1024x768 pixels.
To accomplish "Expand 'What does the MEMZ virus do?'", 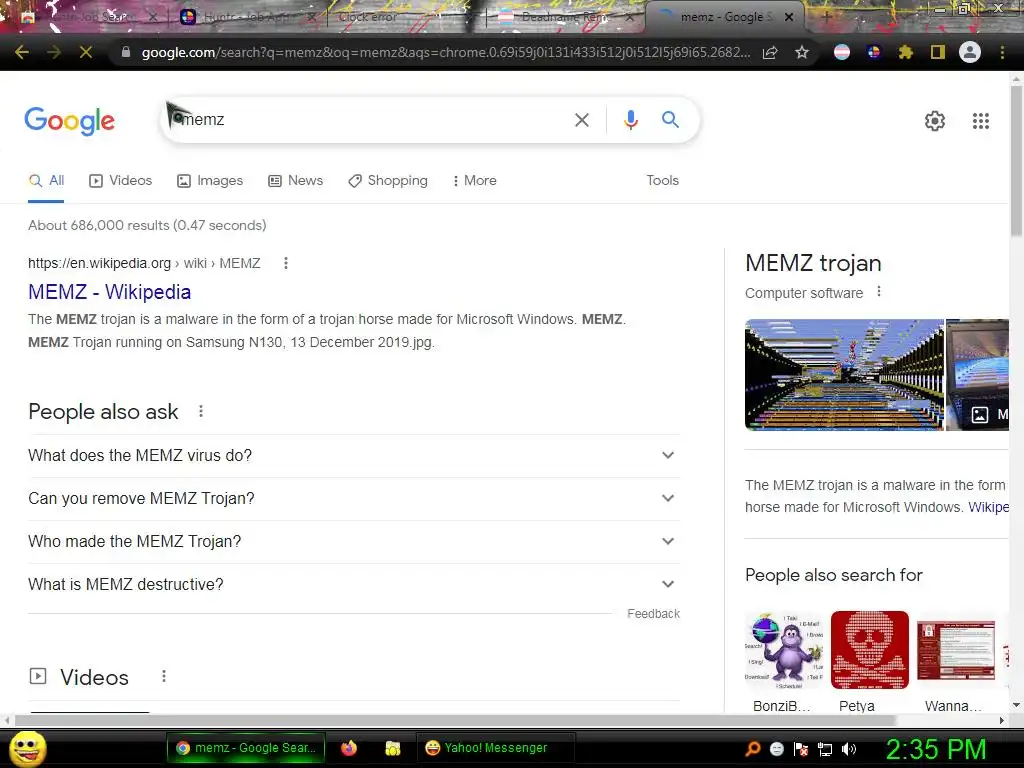I will tap(353, 455).
